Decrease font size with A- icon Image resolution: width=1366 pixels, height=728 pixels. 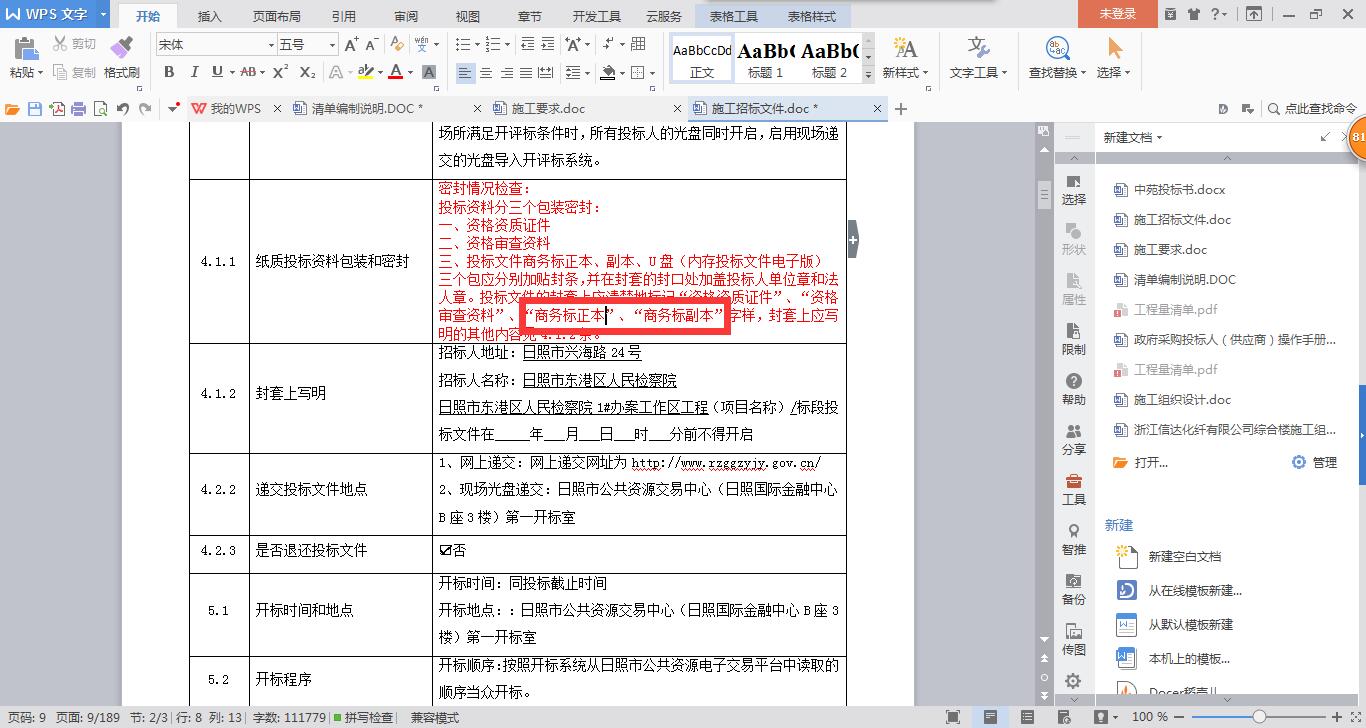tap(371, 45)
